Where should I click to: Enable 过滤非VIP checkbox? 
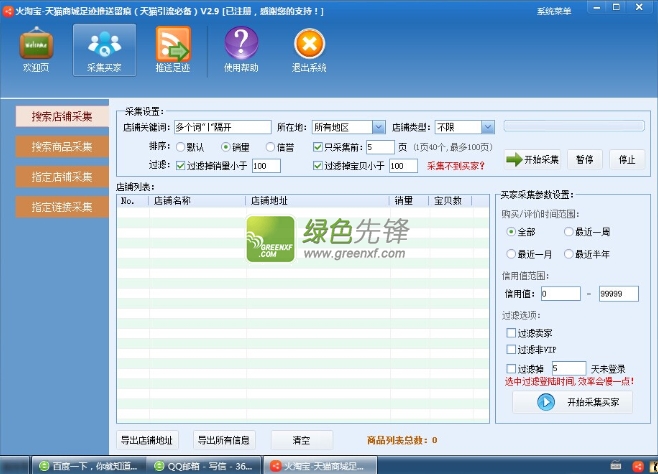pos(511,349)
